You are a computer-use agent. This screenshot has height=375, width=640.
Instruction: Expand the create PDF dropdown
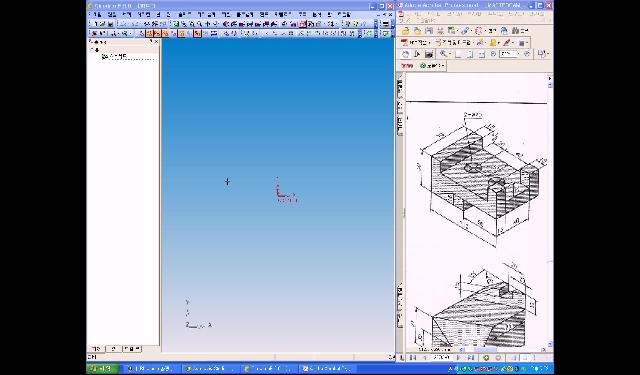(429, 42)
